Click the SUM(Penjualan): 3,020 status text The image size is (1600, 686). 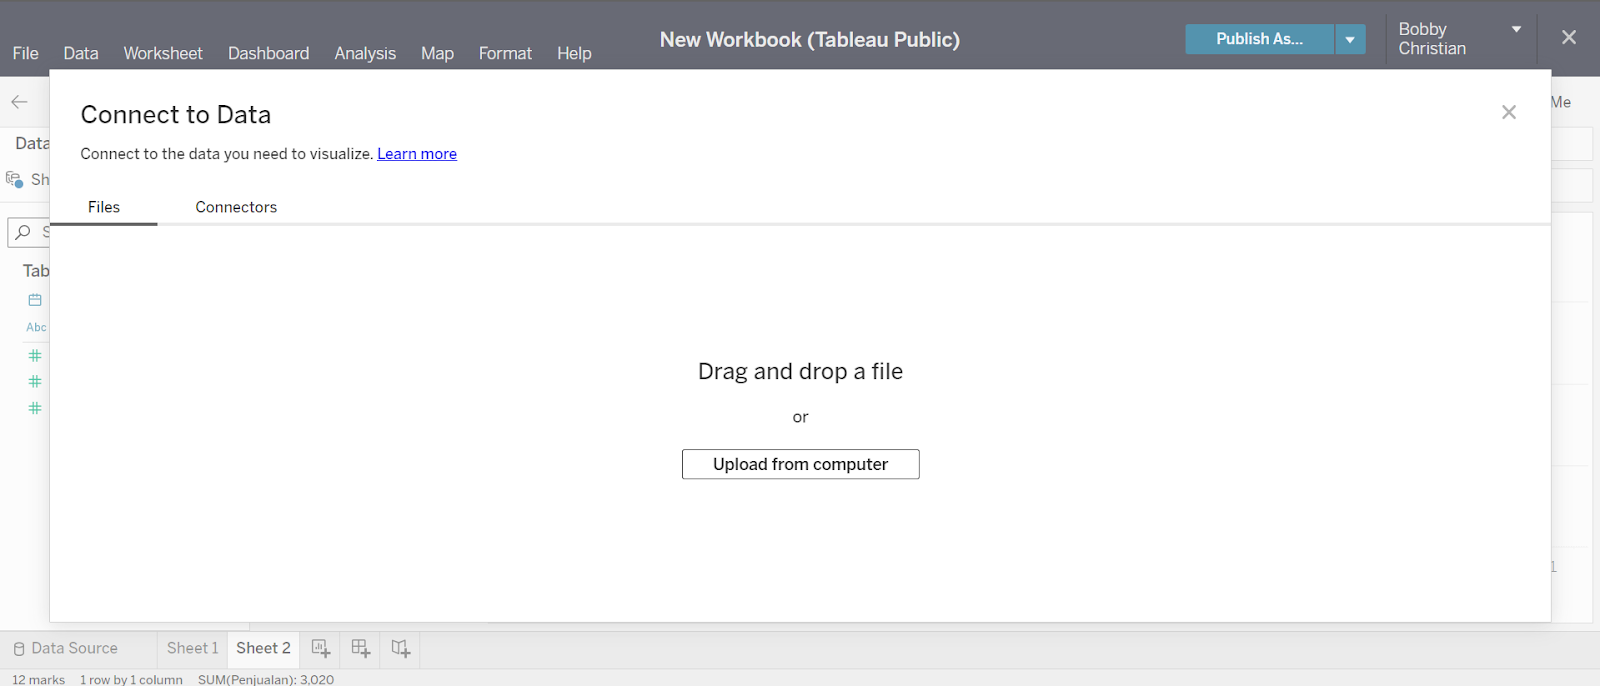266,679
